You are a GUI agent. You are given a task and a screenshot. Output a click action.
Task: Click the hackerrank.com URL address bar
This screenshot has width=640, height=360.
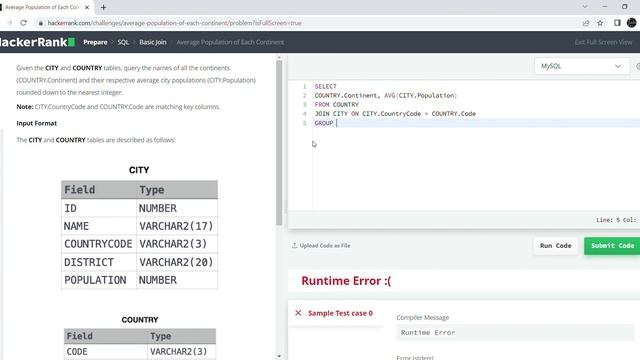click(175, 23)
